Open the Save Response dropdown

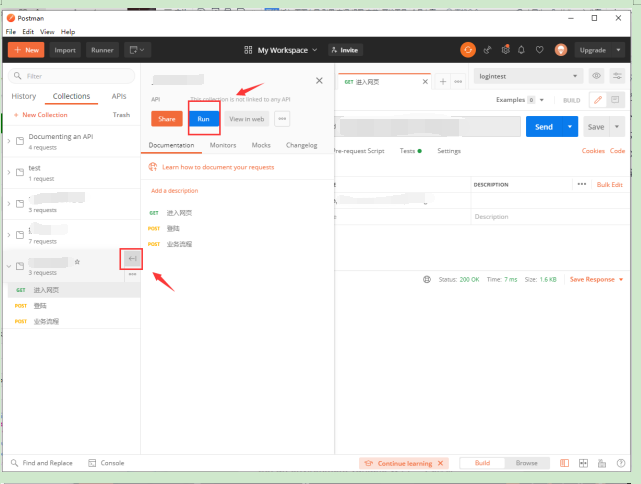pyautogui.click(x=596, y=280)
